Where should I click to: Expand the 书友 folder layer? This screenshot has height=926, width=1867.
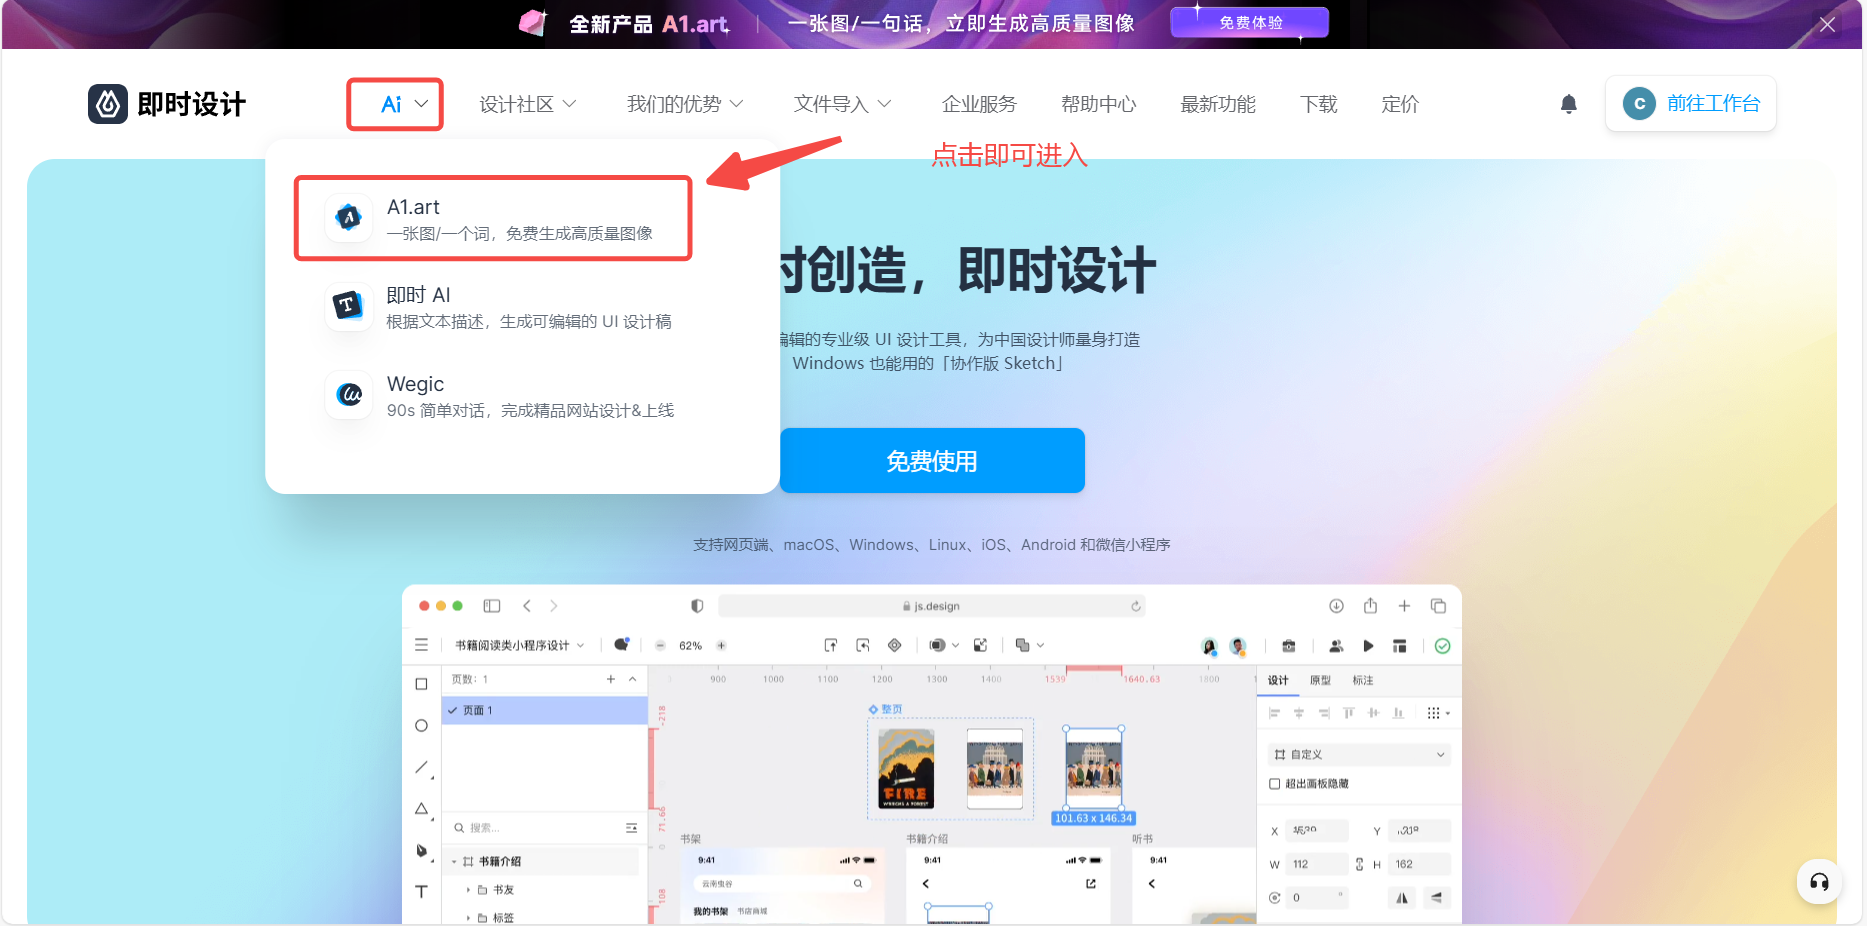(468, 889)
